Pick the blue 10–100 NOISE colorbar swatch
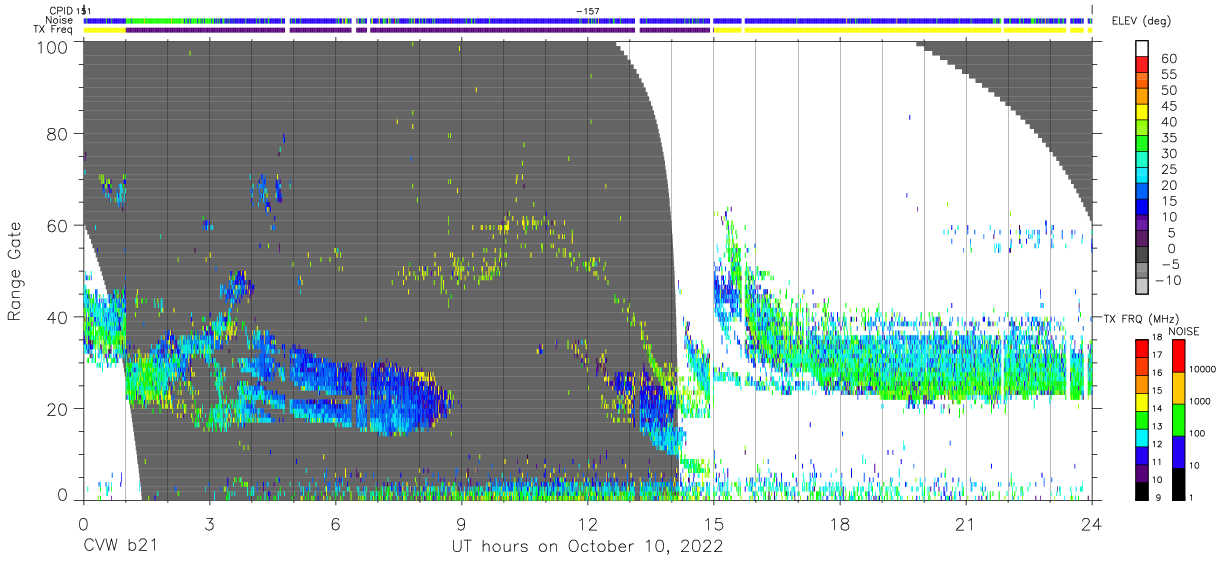Image resolution: width=1228 pixels, height=567 pixels. pos(1179,451)
